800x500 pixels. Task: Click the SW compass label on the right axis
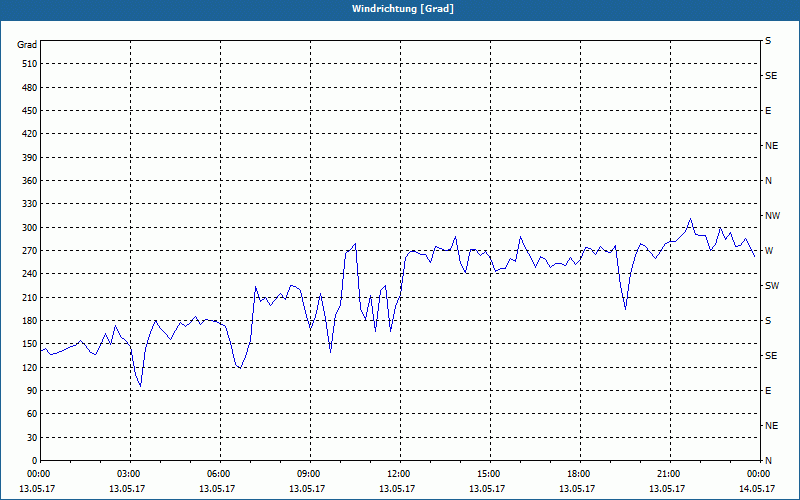[x=772, y=286]
